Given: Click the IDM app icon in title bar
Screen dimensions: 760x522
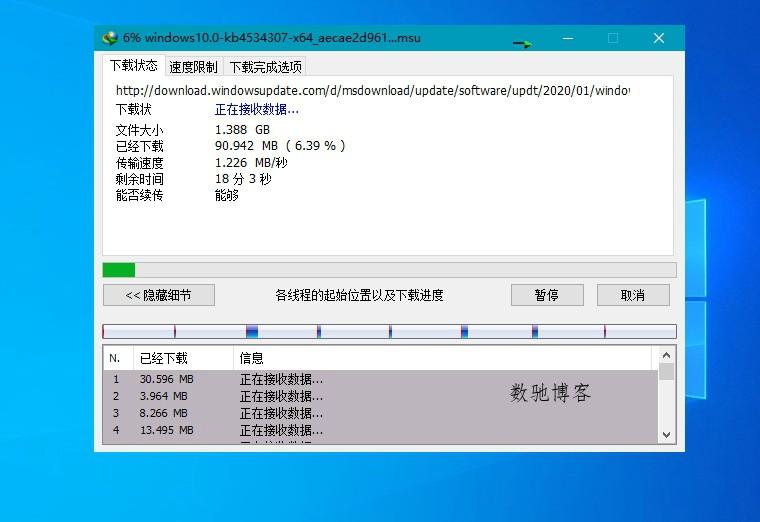Looking at the screenshot, I should point(111,38).
